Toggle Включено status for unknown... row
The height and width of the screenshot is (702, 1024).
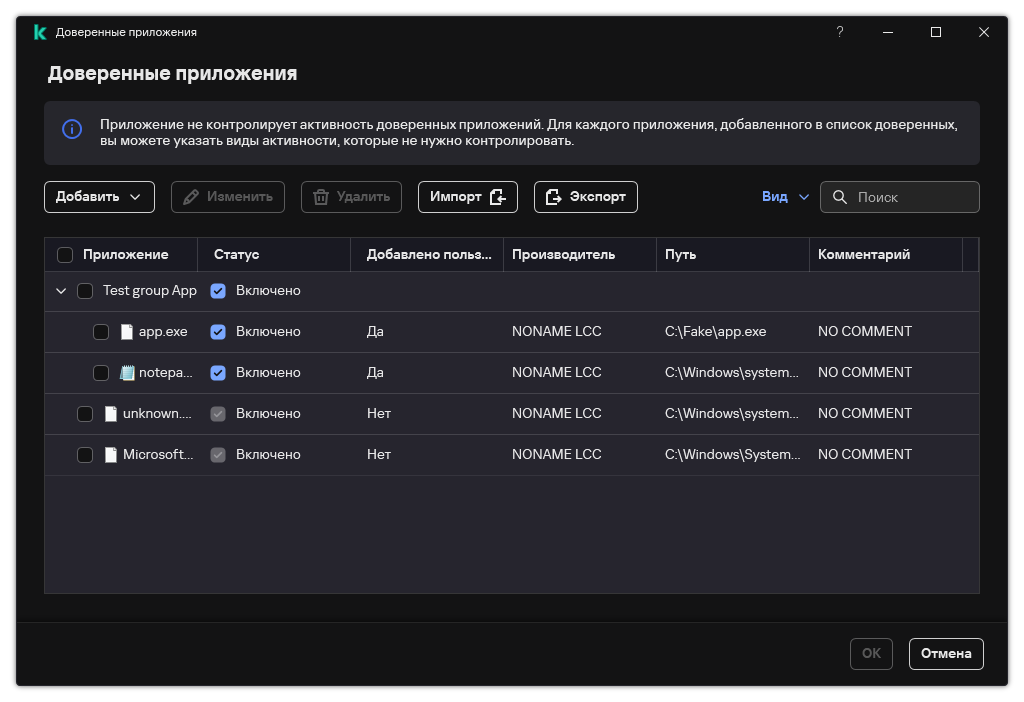click(x=218, y=414)
